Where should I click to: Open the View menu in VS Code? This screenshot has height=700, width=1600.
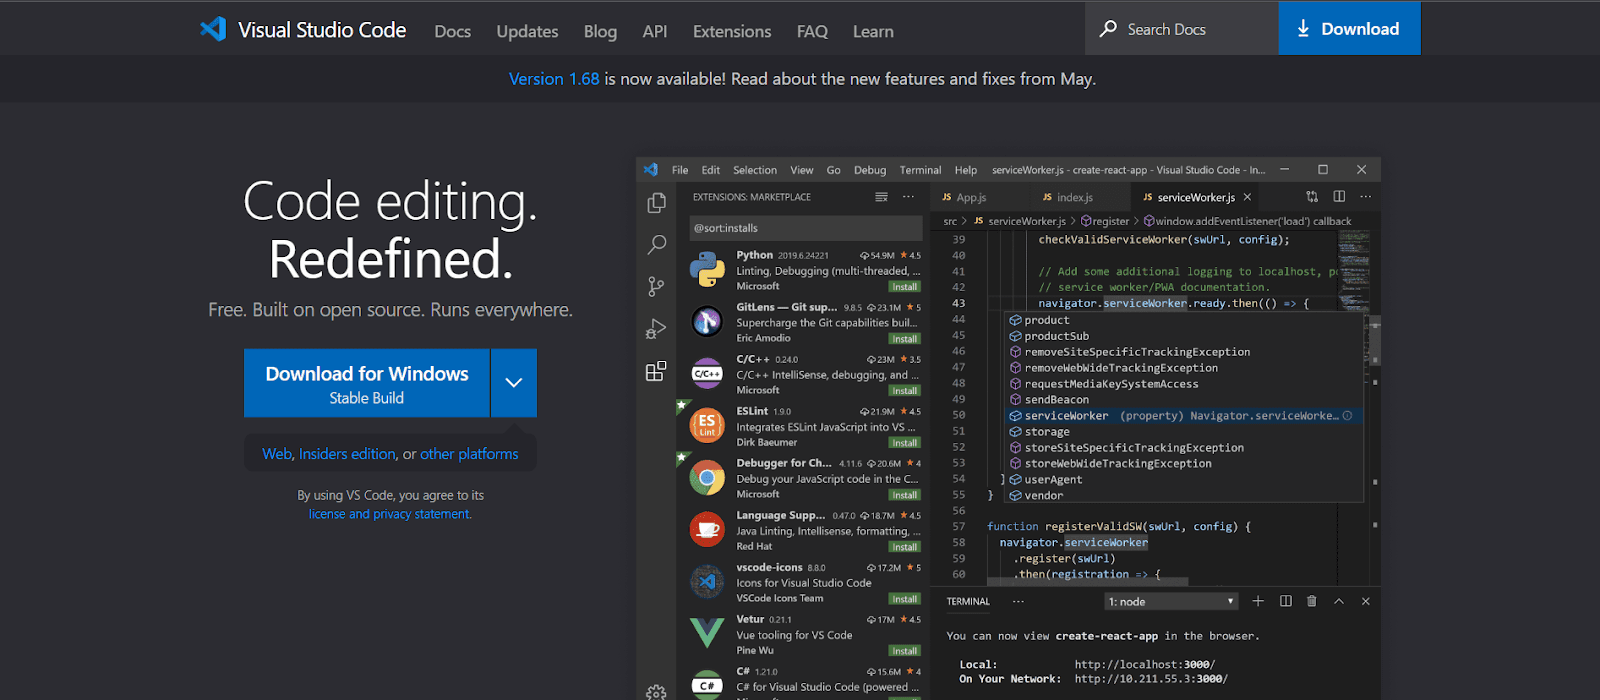point(802,170)
